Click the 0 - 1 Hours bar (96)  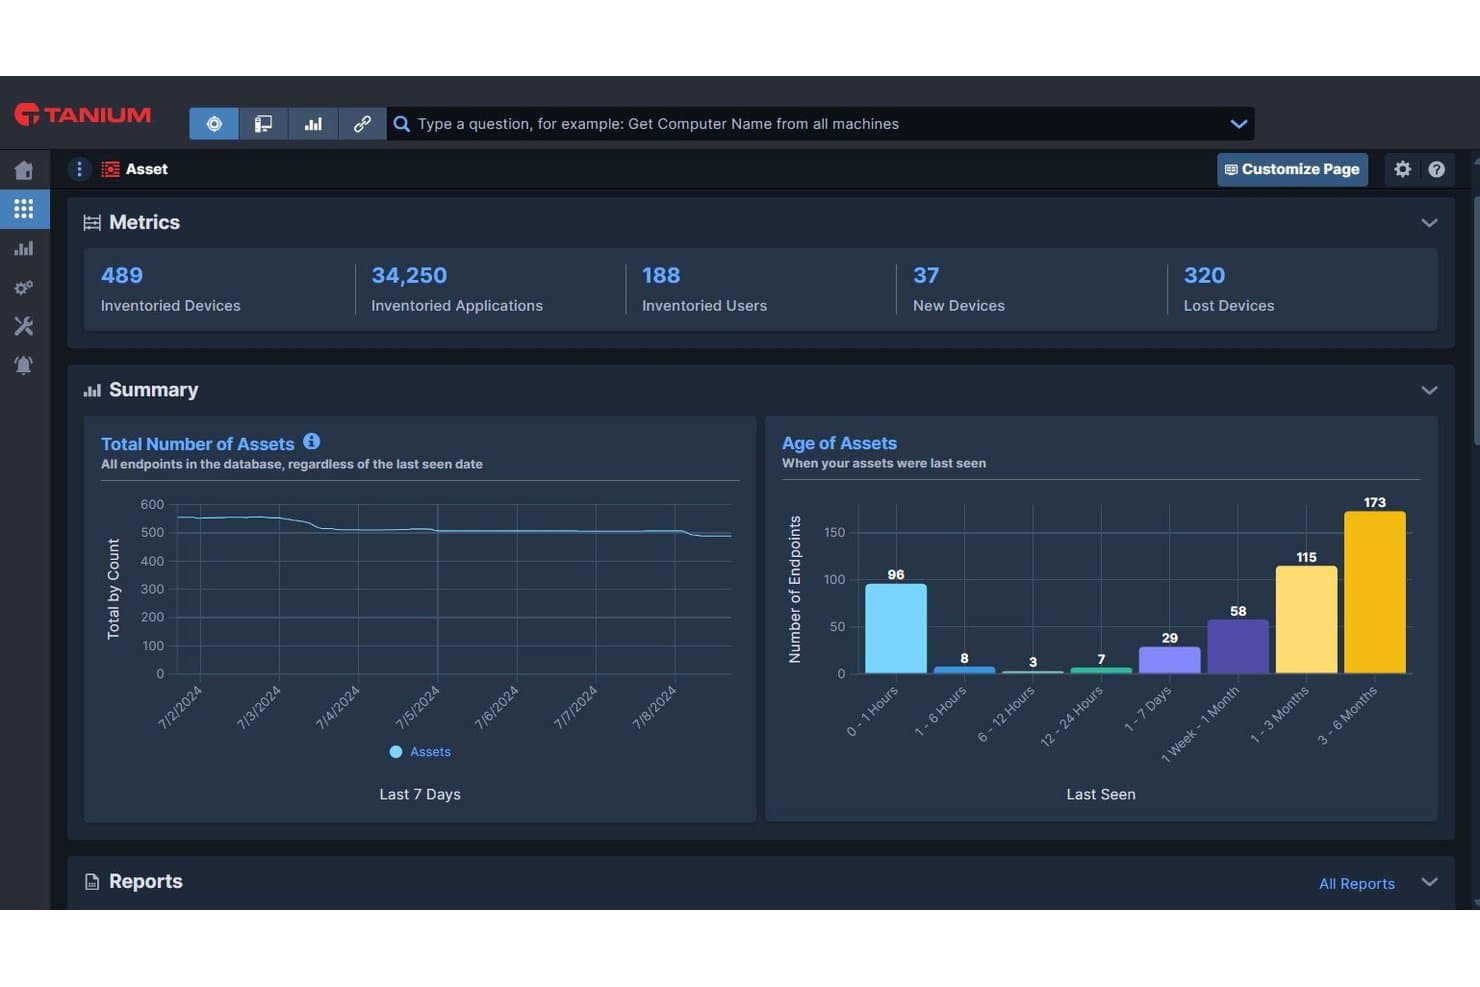[895, 628]
